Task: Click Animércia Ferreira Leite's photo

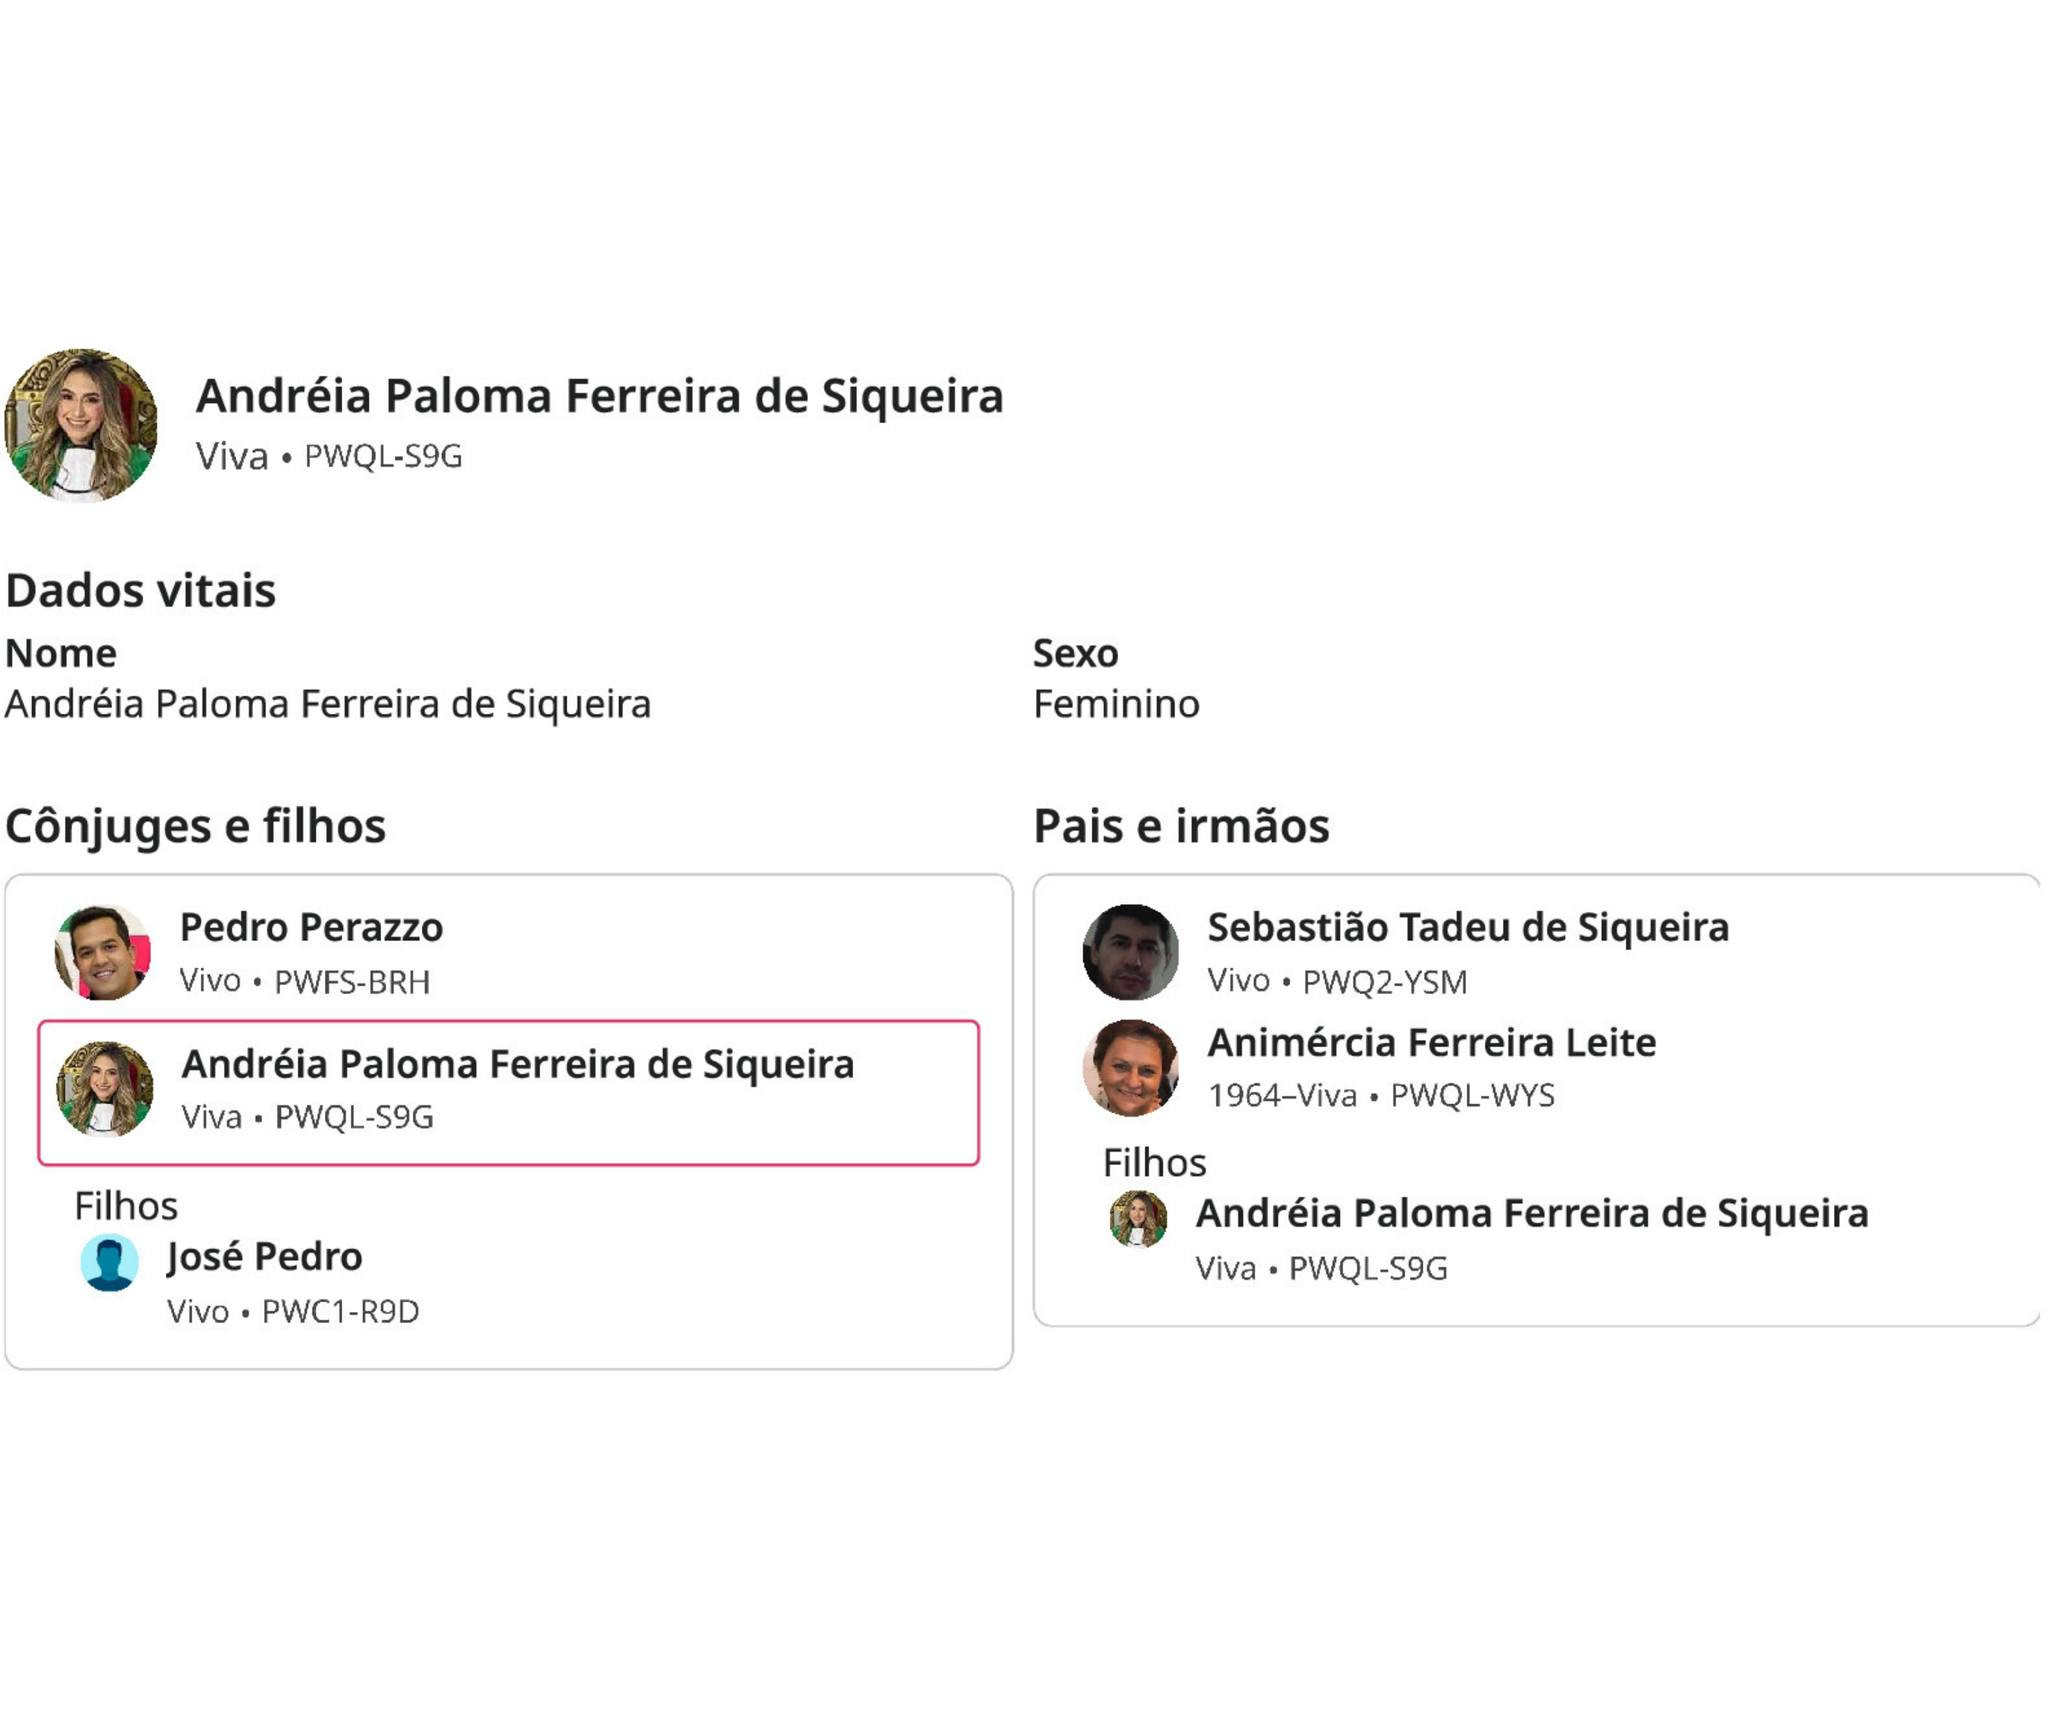Action: pyautogui.click(x=1130, y=1068)
